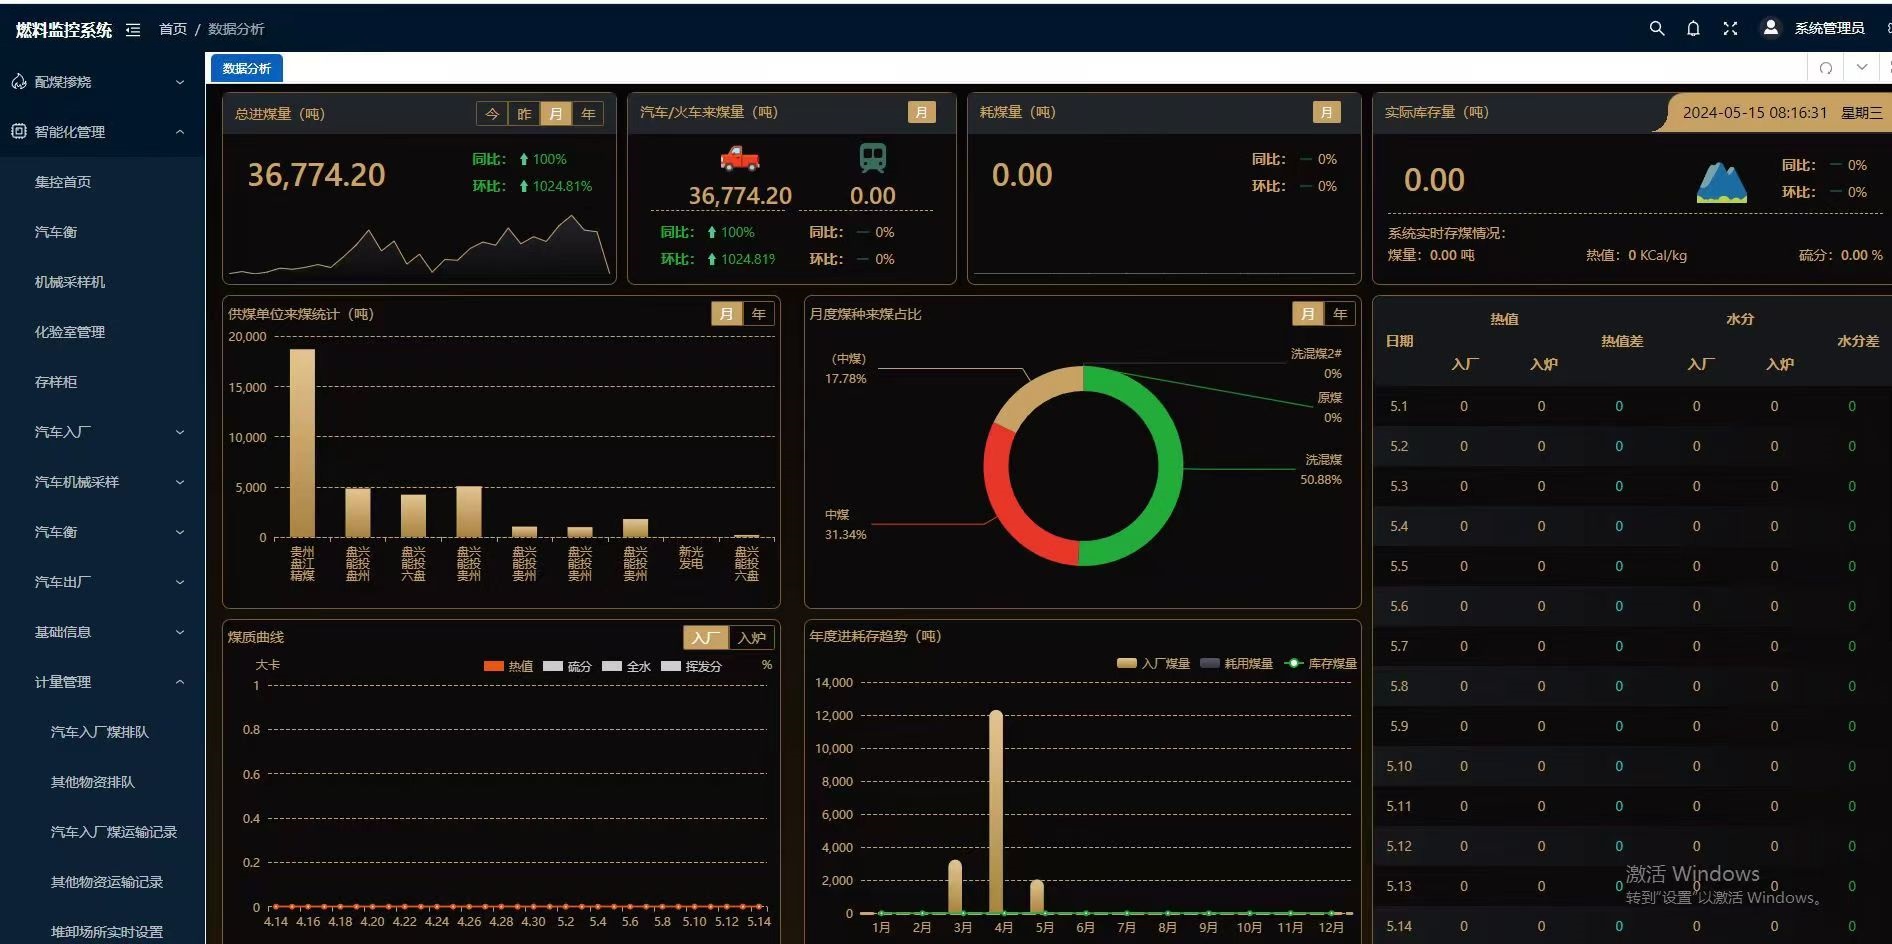Viewport: 1892px width, 944px height.
Task: Toggle fullscreen with the expand icon
Action: pyautogui.click(x=1730, y=28)
